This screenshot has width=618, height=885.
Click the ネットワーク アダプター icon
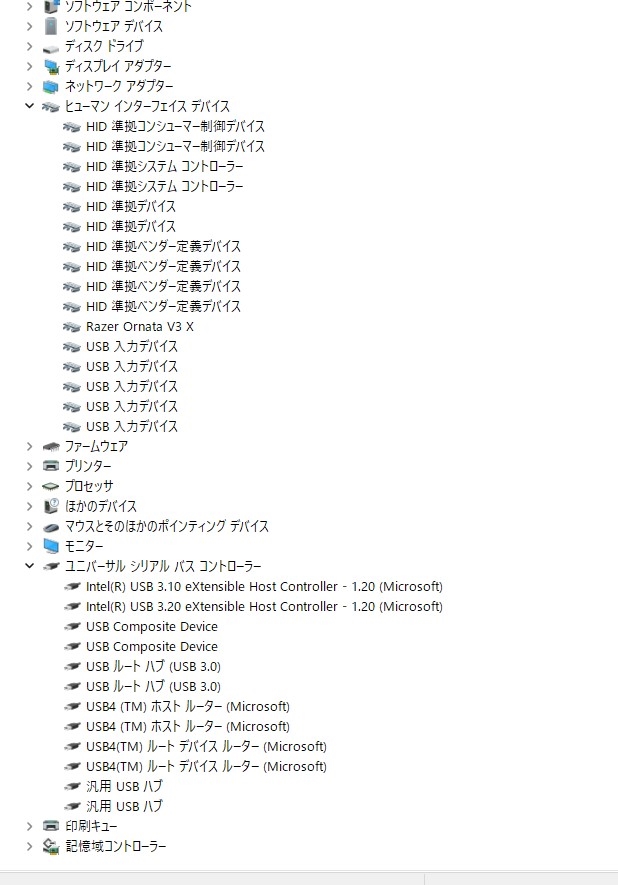(x=51, y=86)
